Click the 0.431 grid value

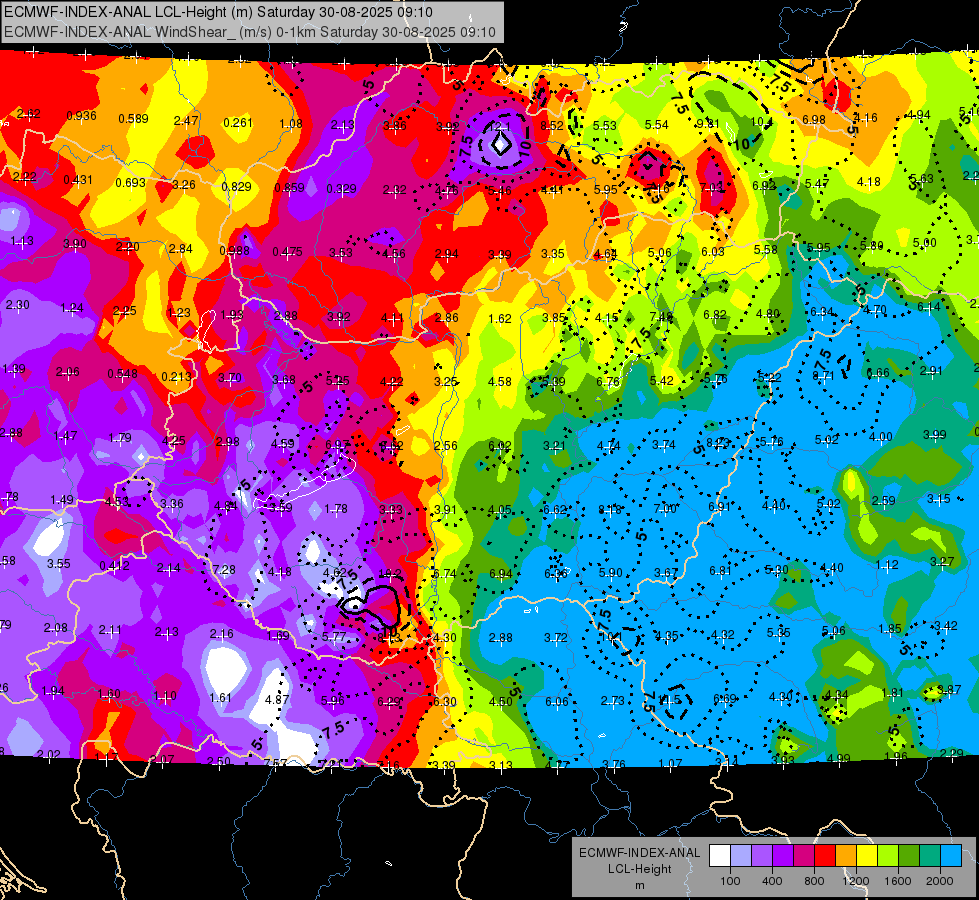(x=78, y=180)
